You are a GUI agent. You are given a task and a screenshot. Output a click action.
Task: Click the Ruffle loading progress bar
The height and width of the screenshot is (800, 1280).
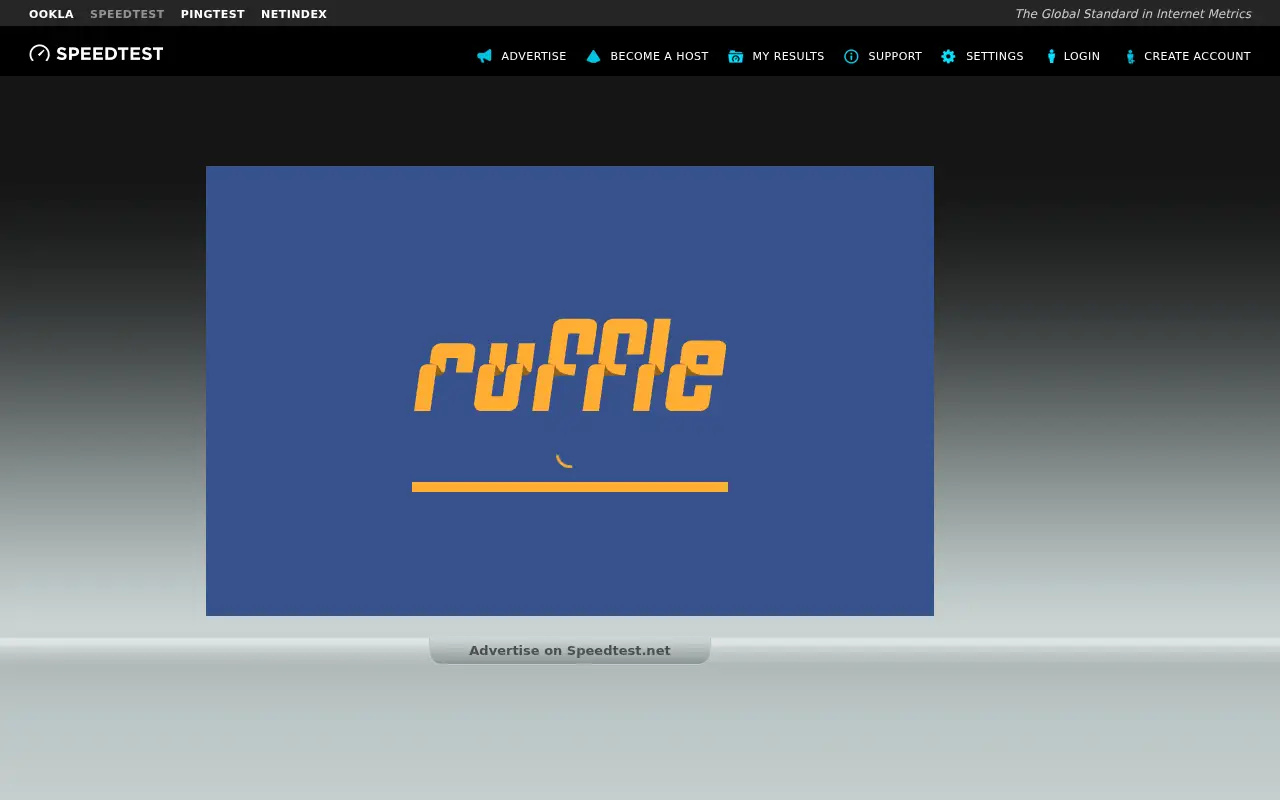pos(570,487)
